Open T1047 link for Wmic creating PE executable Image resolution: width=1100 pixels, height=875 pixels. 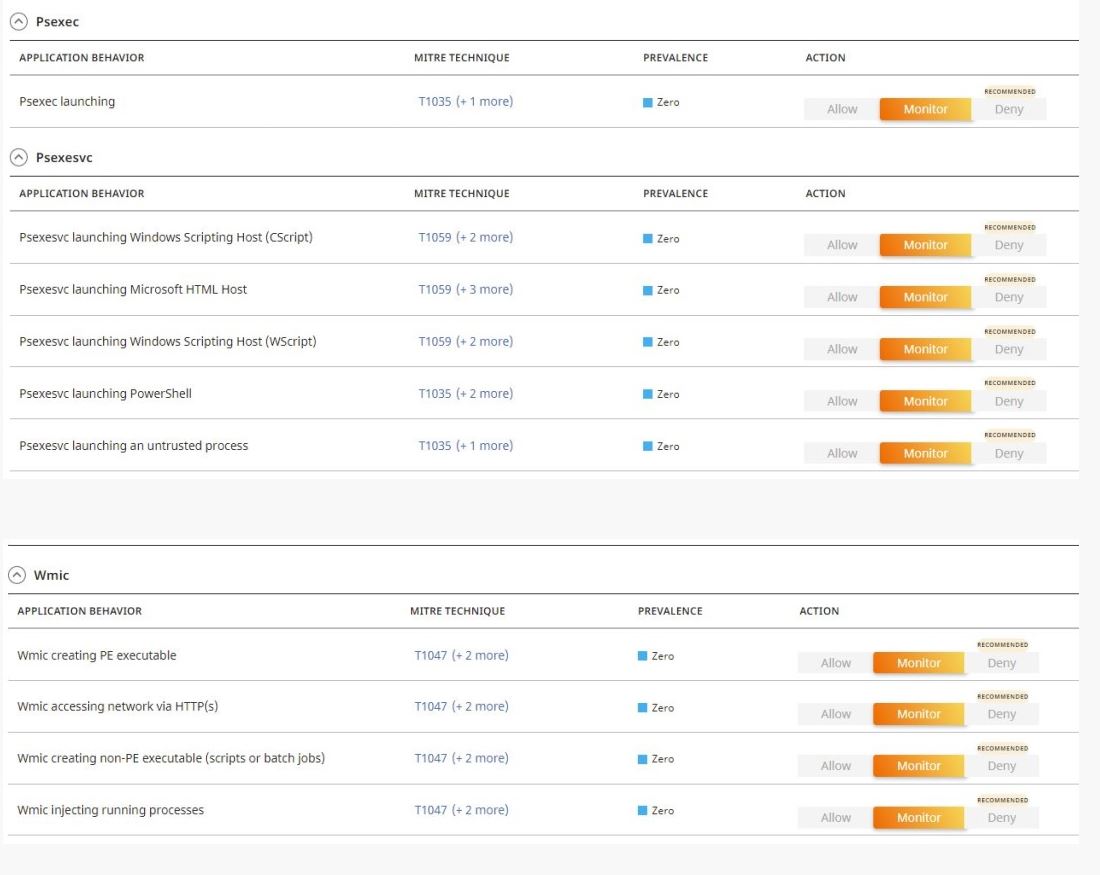pyautogui.click(x=431, y=655)
